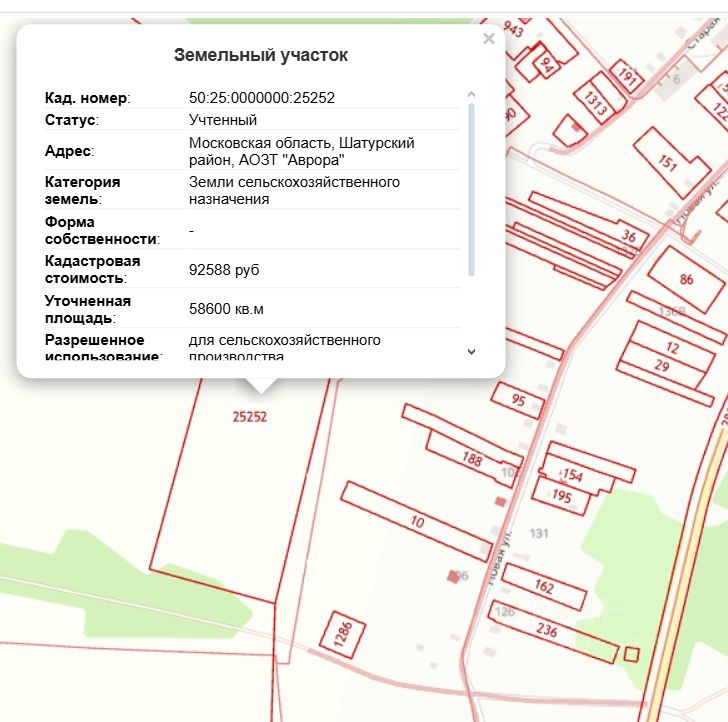Viewport: 728px width, 722px height.
Task: Choose parcel numbered 162
Action: [x=545, y=587]
